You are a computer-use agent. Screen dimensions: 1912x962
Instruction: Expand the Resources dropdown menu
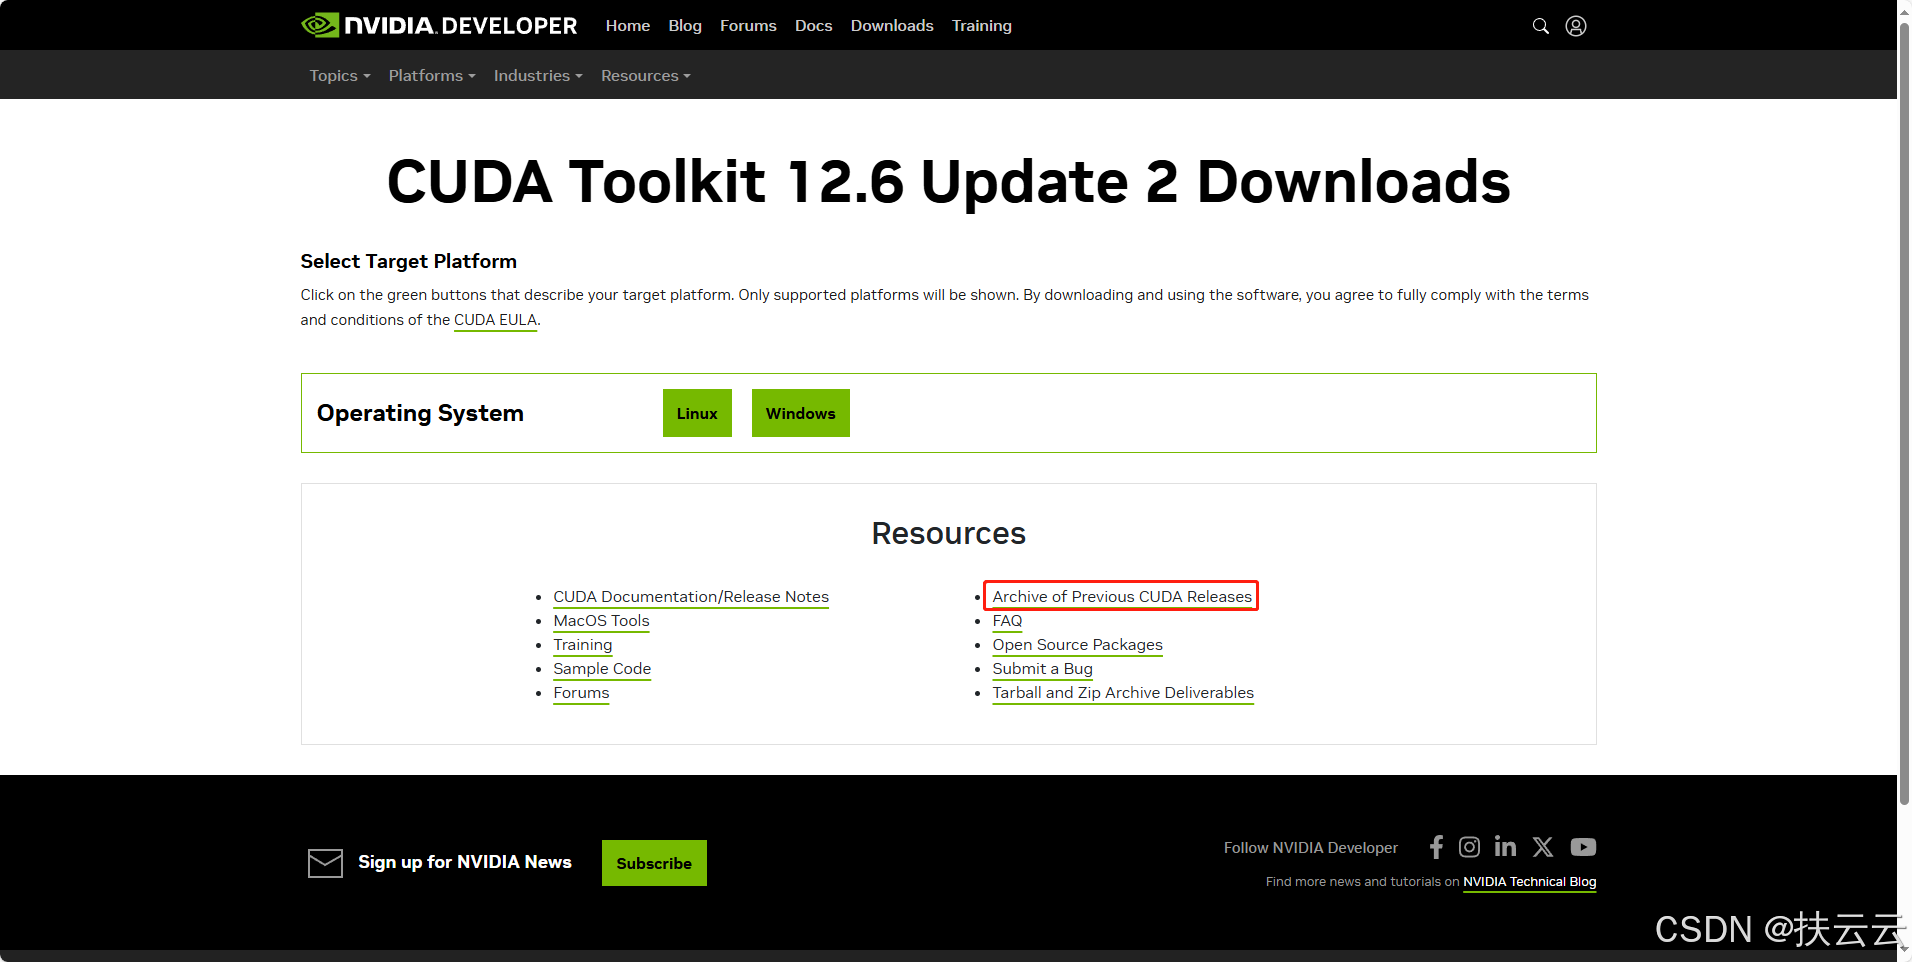click(x=646, y=76)
